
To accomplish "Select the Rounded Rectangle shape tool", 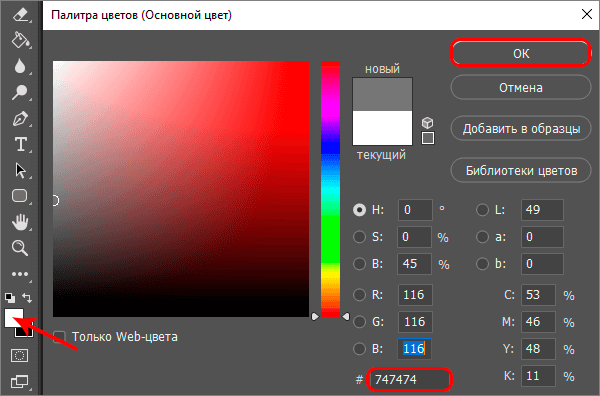I will (x=20, y=196).
